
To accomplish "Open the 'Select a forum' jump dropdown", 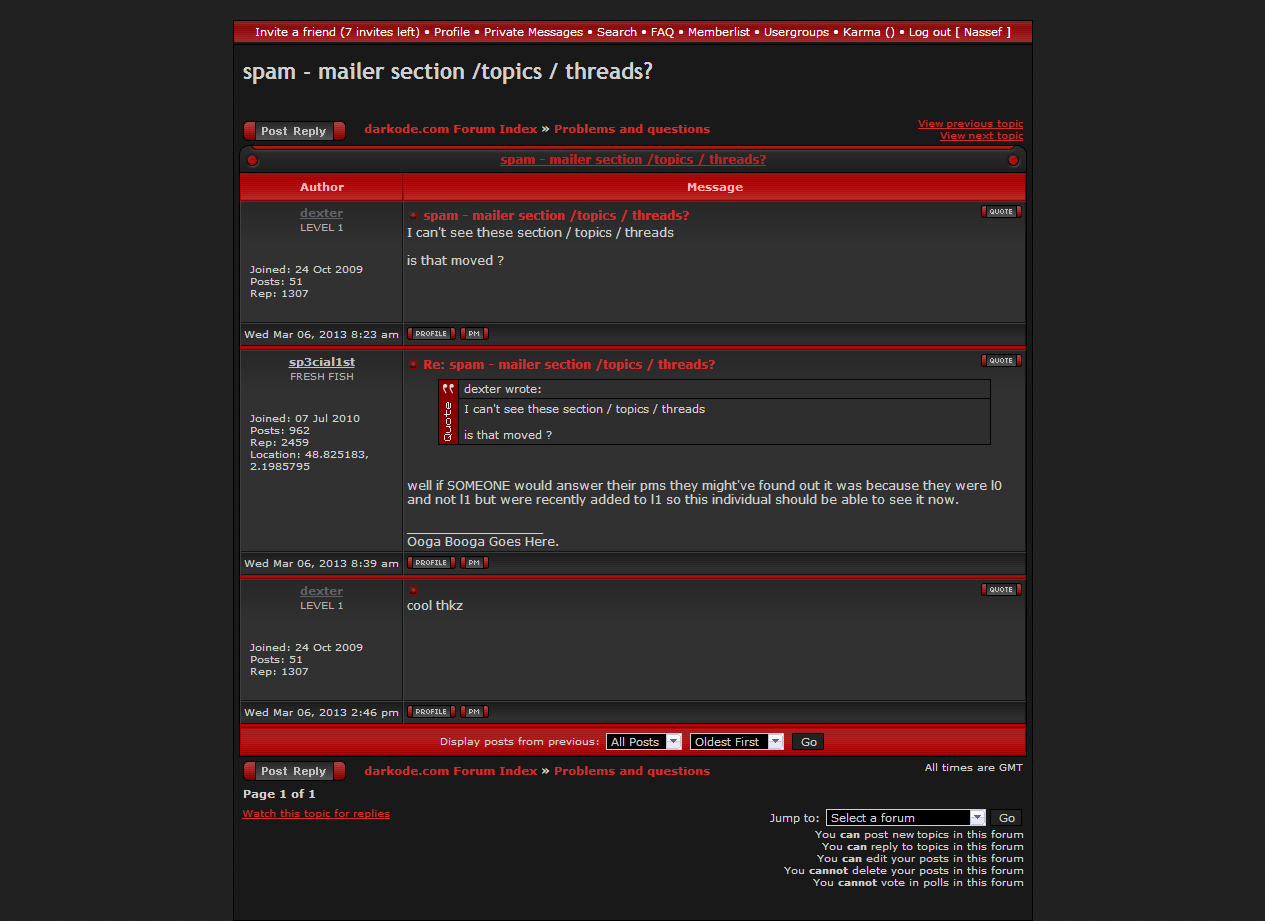I will 905,818.
